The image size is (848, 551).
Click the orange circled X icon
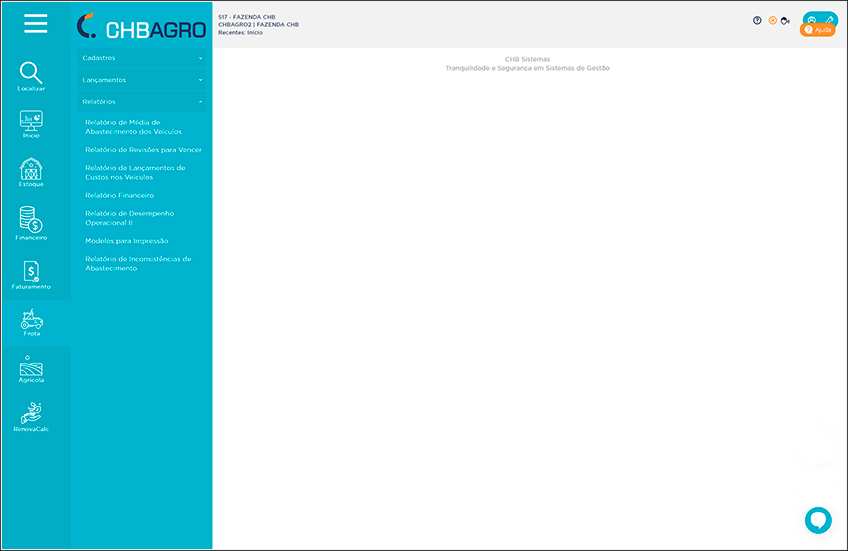tap(772, 20)
